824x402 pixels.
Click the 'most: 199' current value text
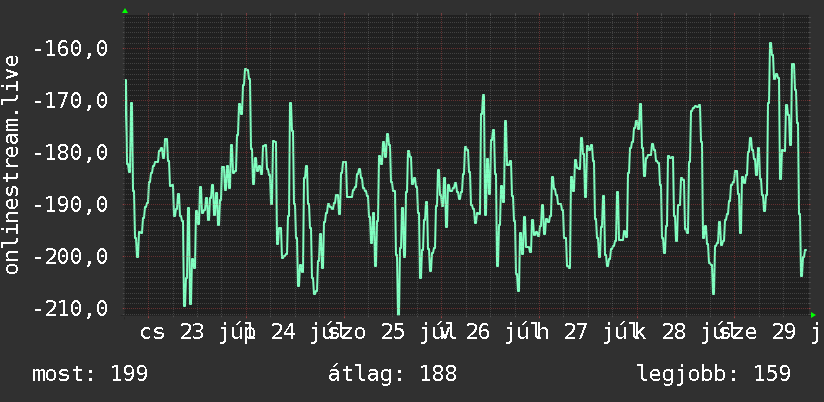pyautogui.click(x=90, y=374)
